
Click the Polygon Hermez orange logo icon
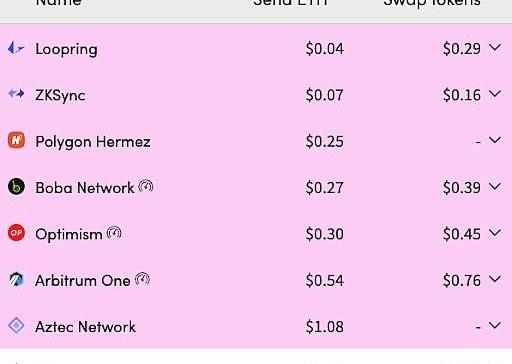(x=16, y=140)
